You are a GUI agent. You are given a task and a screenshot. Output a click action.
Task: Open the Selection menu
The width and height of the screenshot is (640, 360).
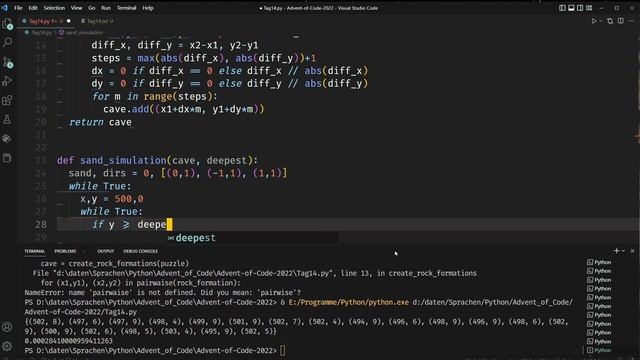54,8
